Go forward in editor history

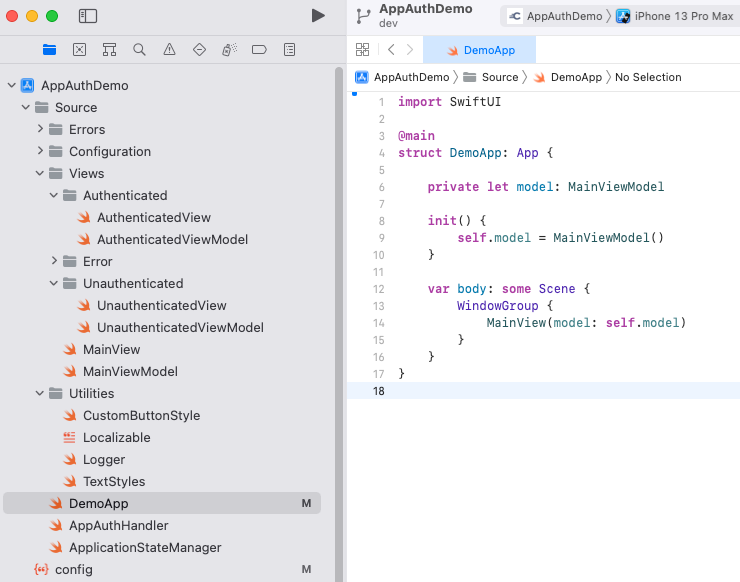410,50
